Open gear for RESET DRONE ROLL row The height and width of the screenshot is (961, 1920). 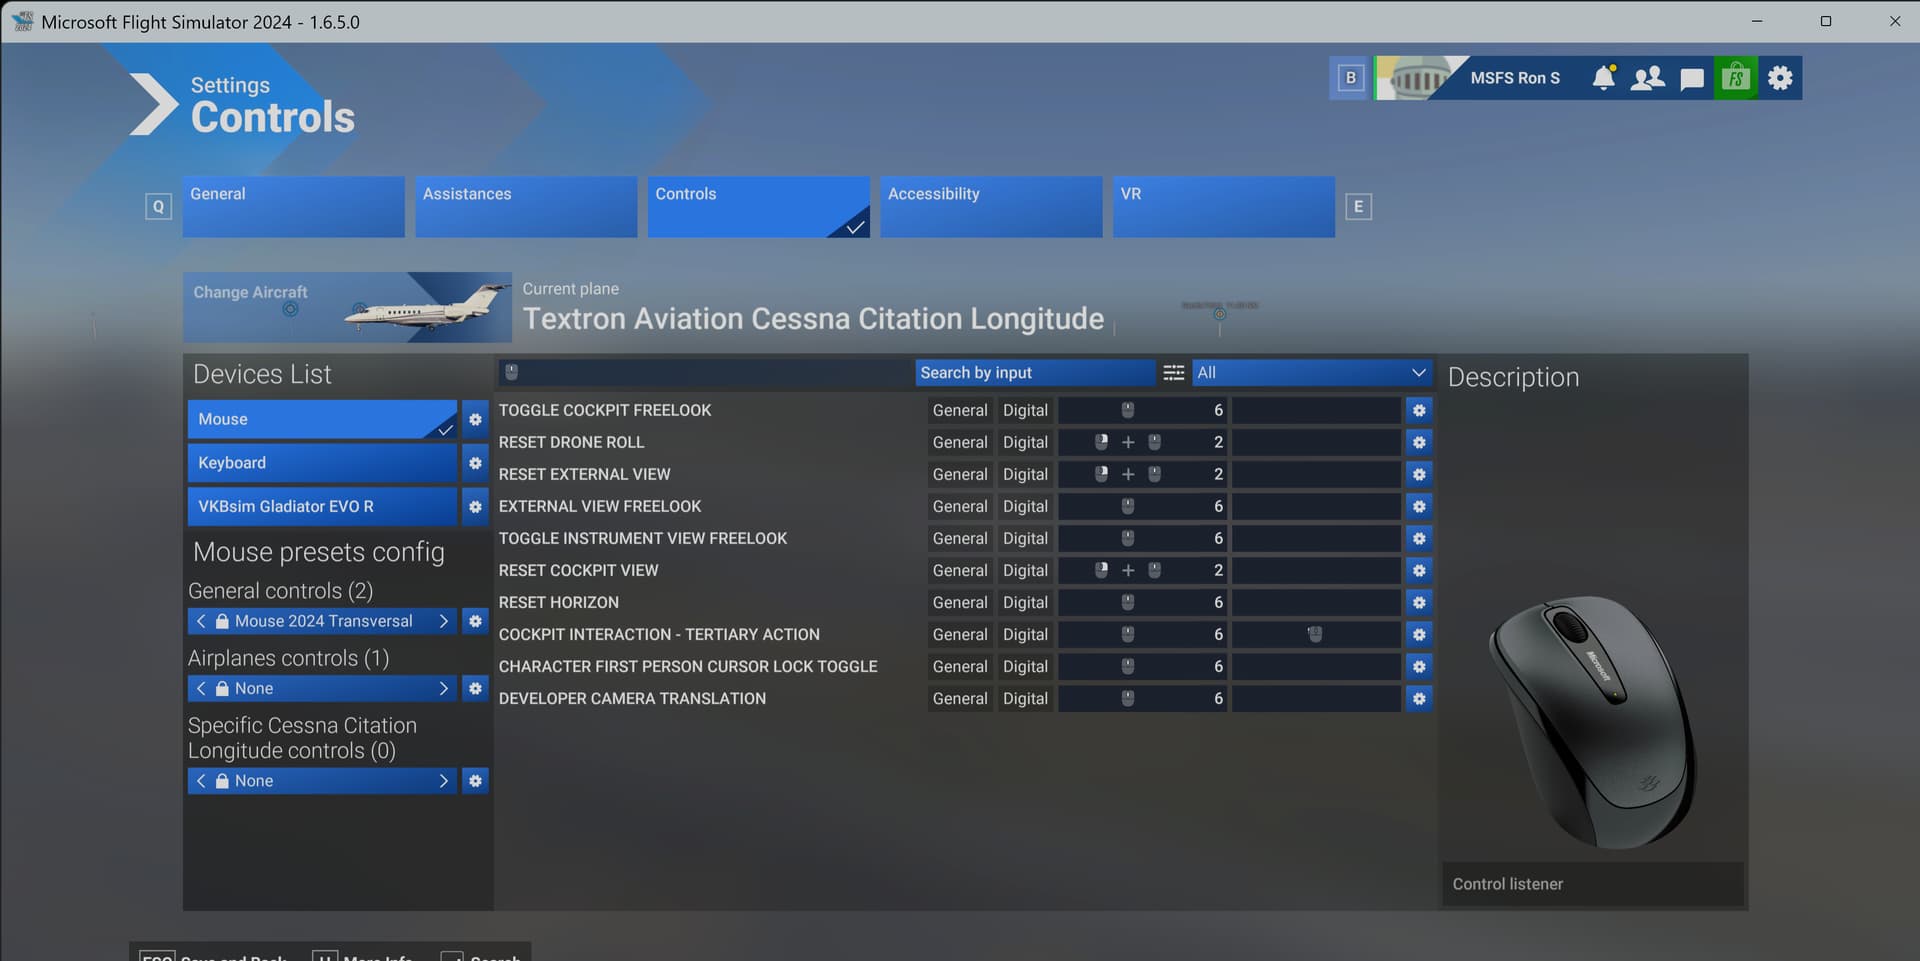pyautogui.click(x=1419, y=442)
